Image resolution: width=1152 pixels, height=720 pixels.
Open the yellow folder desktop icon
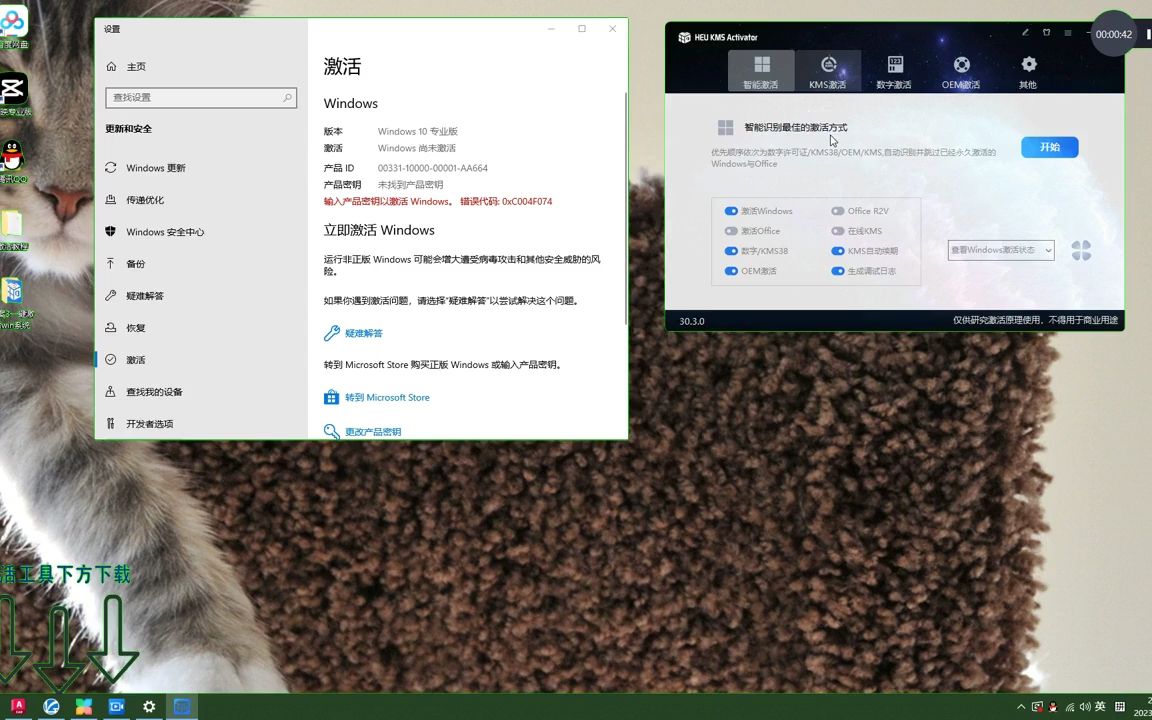(12, 229)
